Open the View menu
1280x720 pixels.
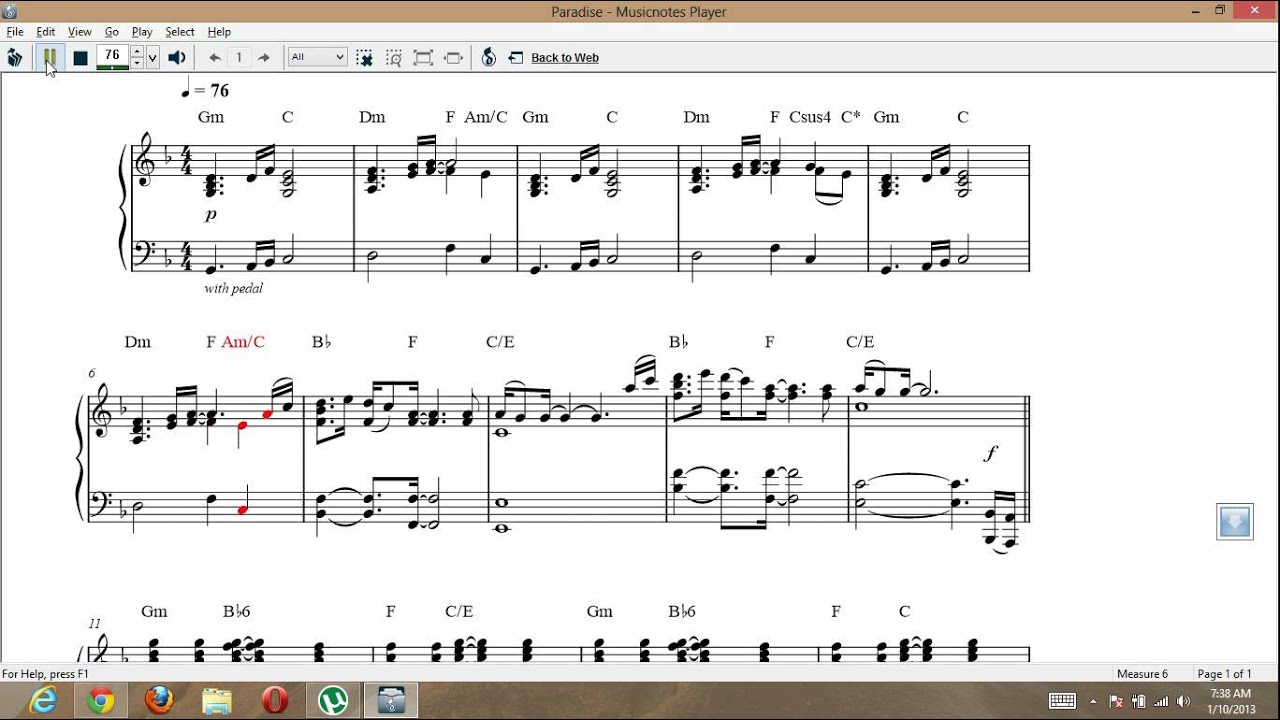(80, 32)
